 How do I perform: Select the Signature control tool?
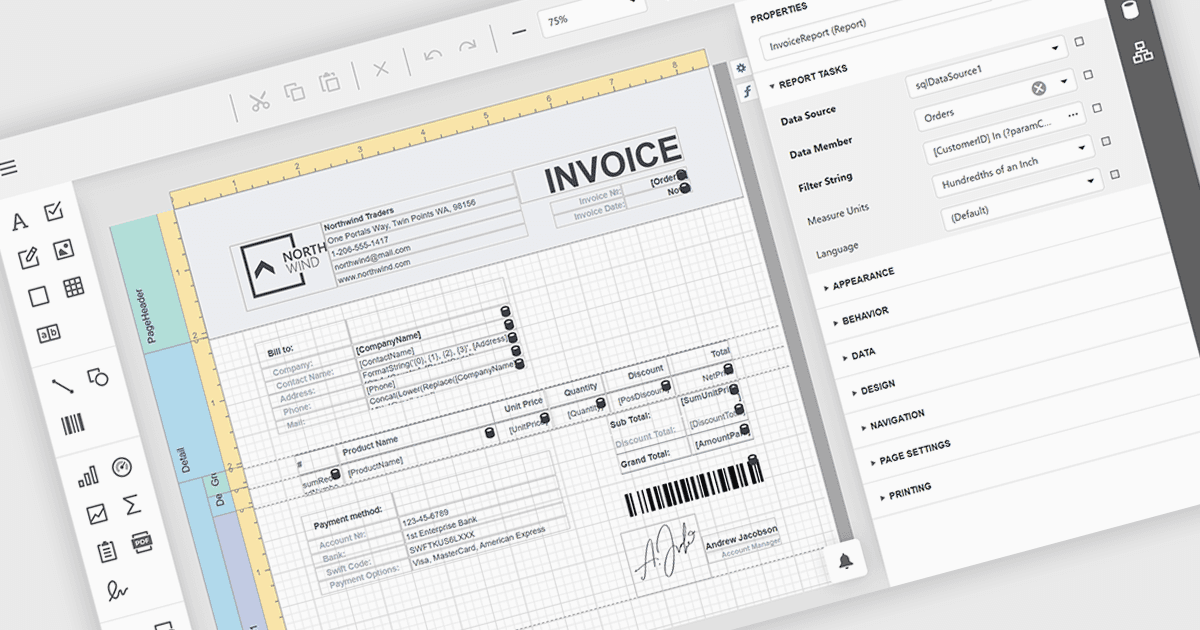[x=118, y=590]
